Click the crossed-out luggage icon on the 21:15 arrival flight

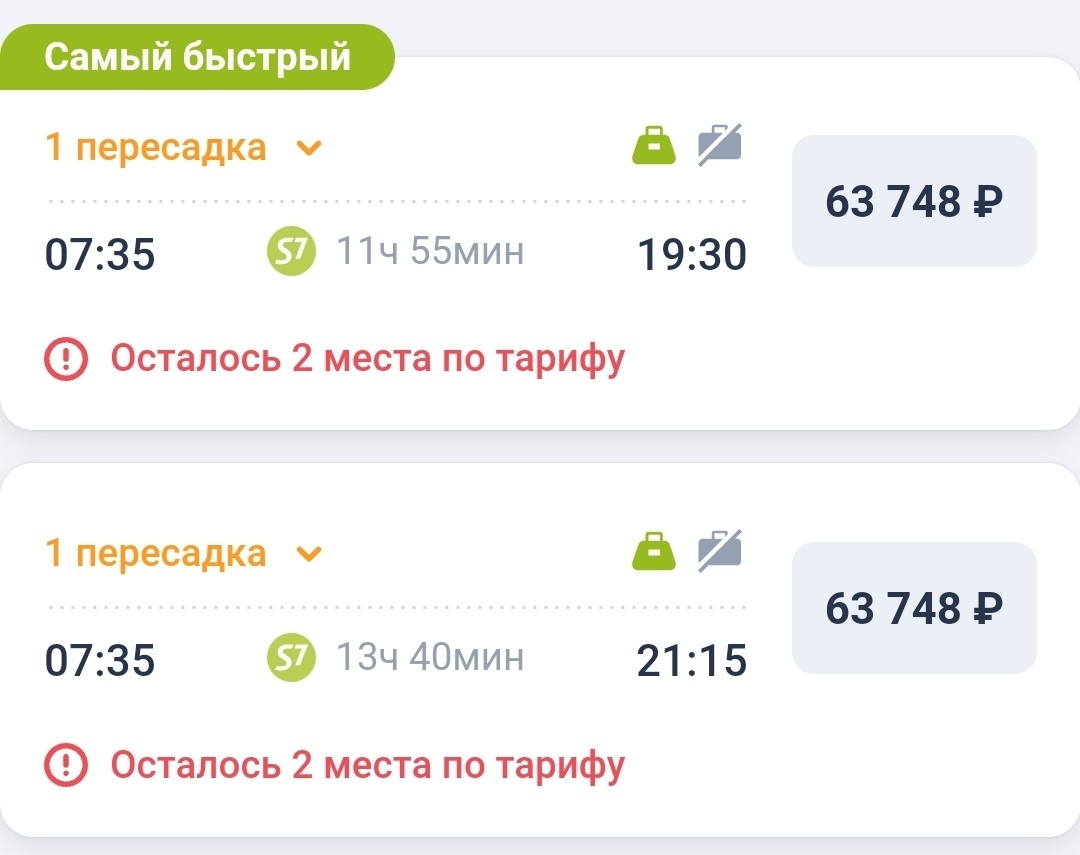719,551
